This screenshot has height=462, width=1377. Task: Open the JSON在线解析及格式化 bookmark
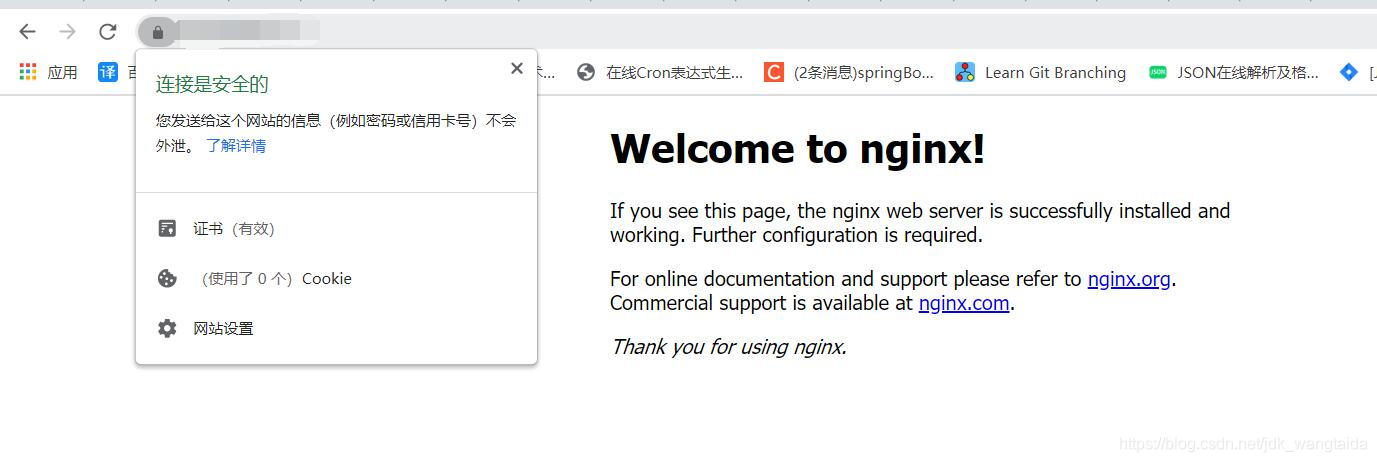(1233, 72)
